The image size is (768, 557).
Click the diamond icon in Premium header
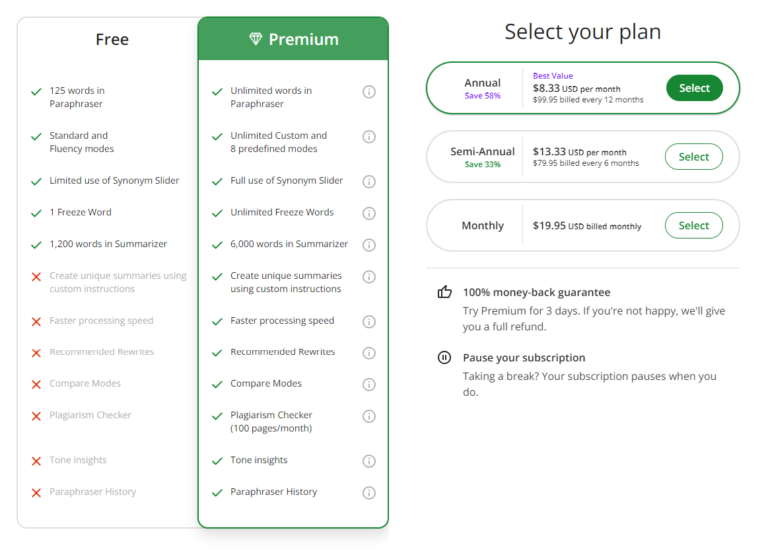(x=255, y=39)
